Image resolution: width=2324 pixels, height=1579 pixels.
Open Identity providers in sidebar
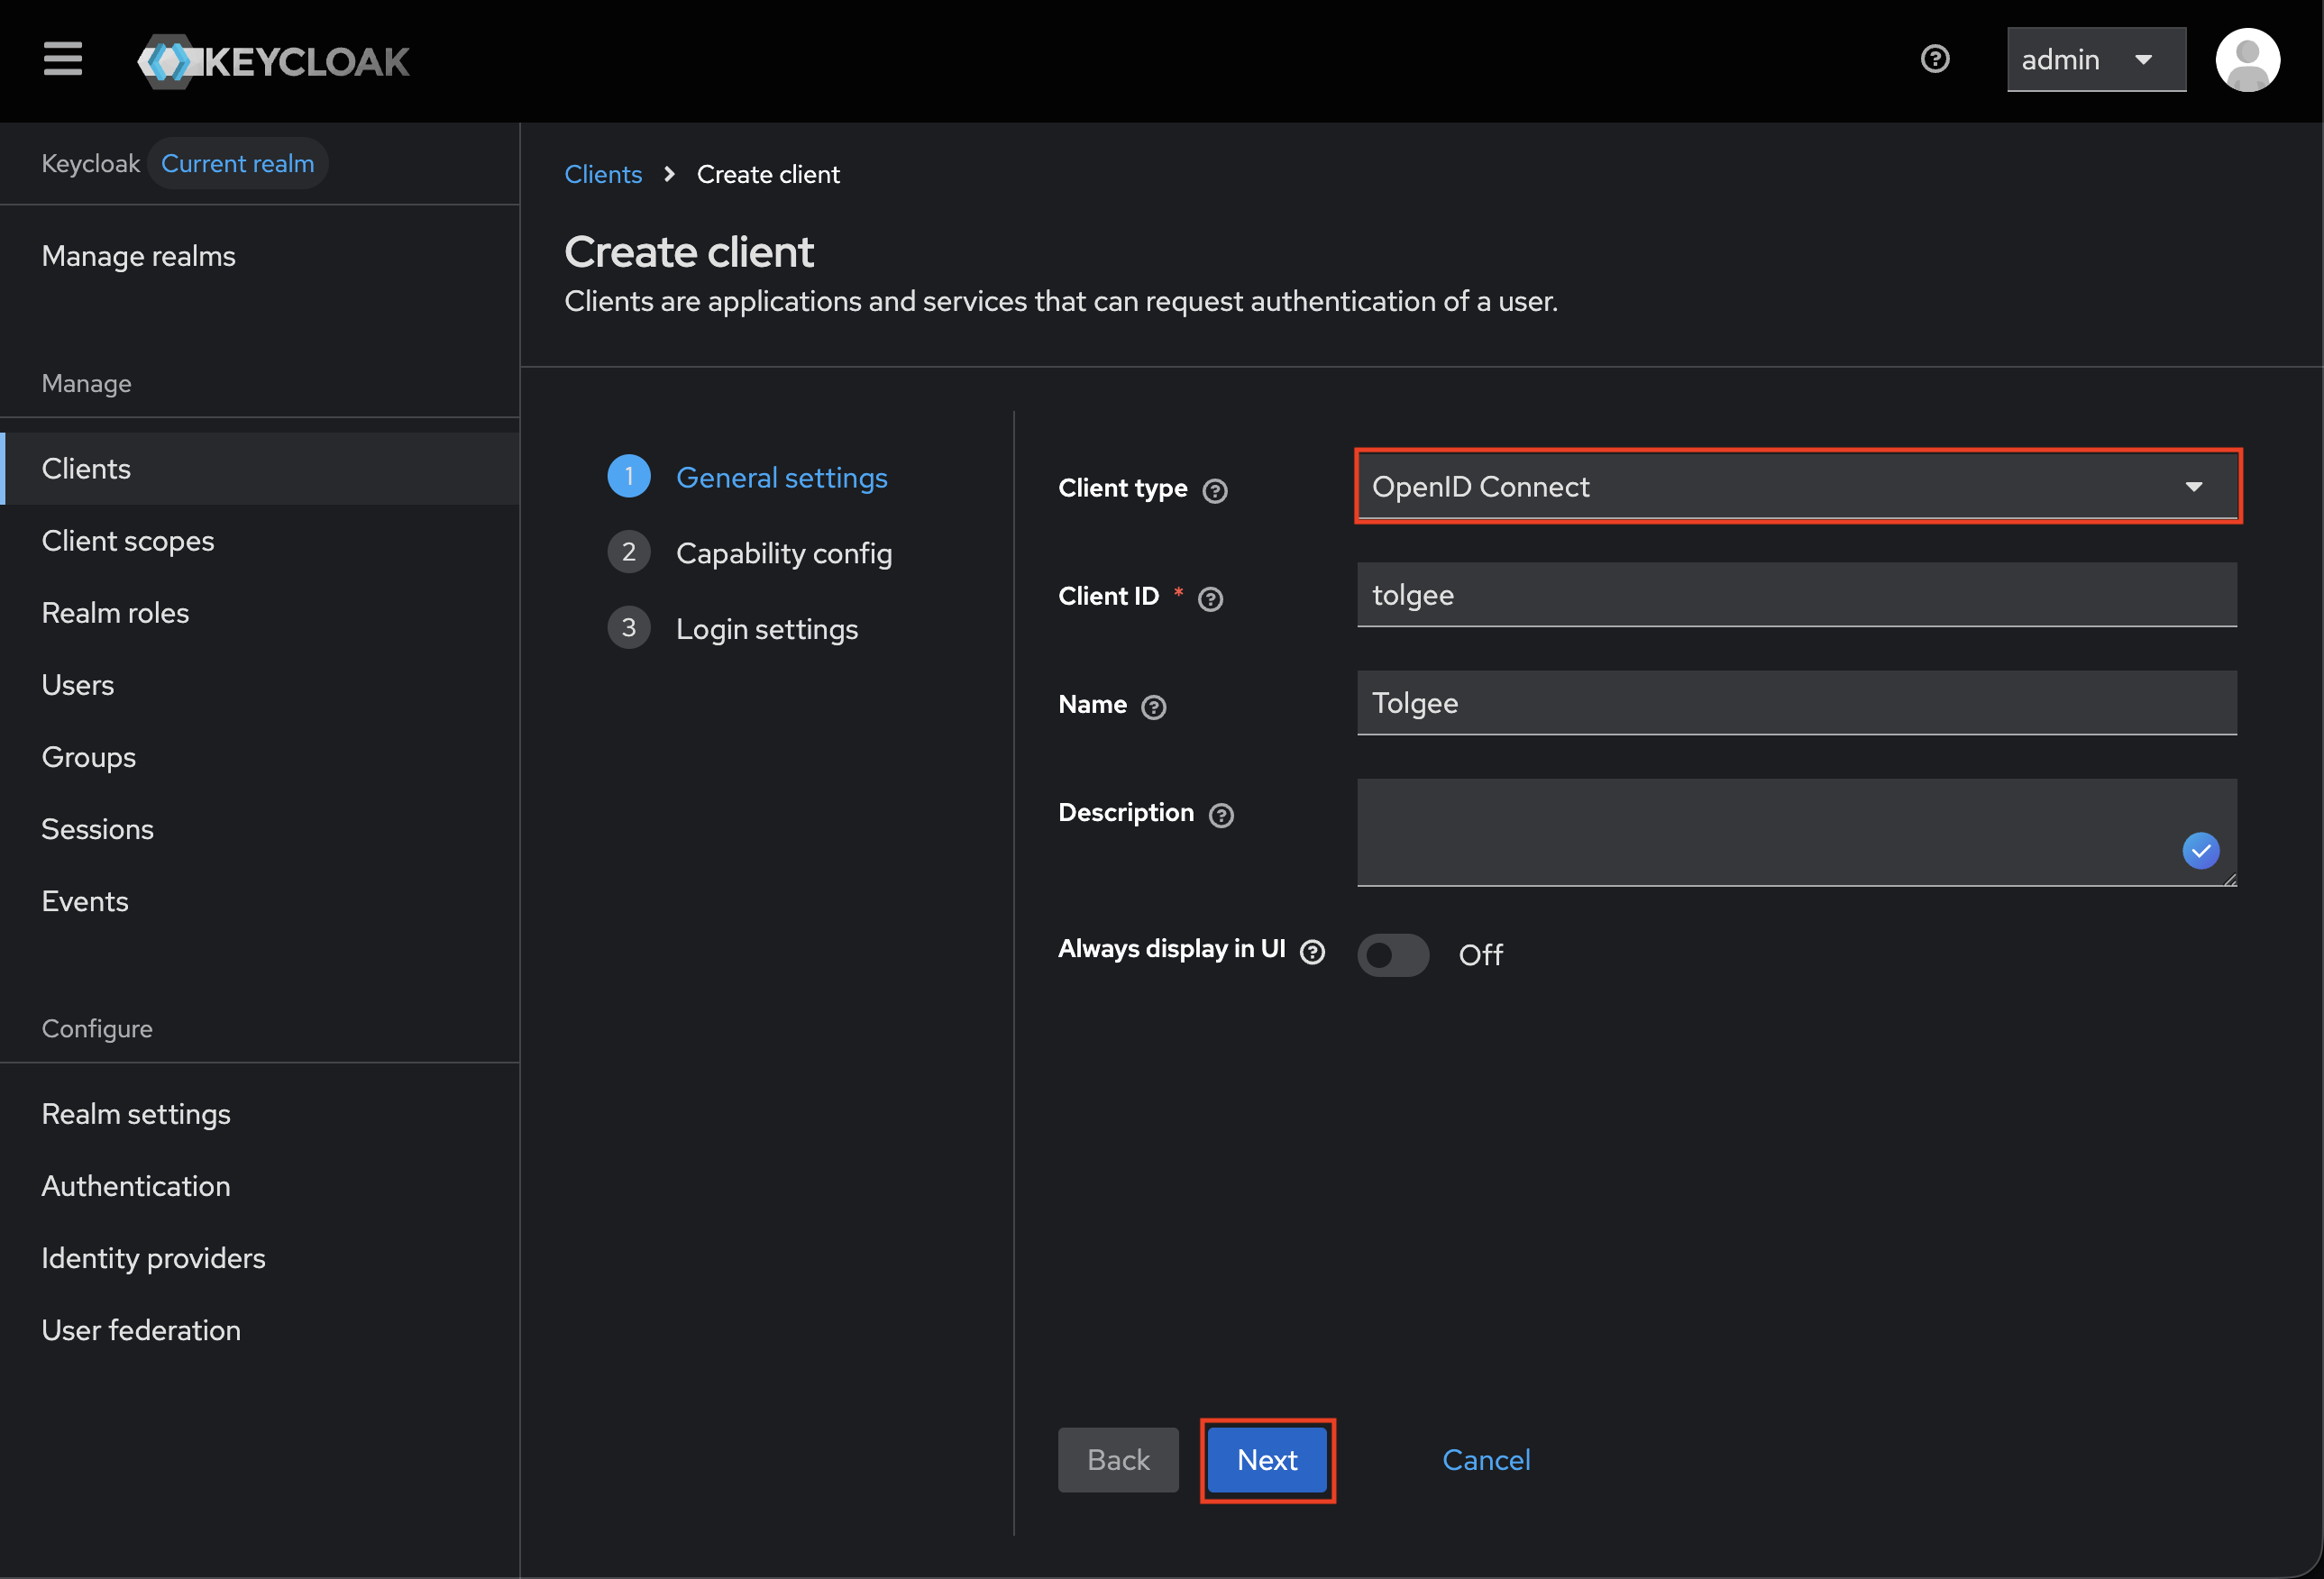coord(153,1258)
